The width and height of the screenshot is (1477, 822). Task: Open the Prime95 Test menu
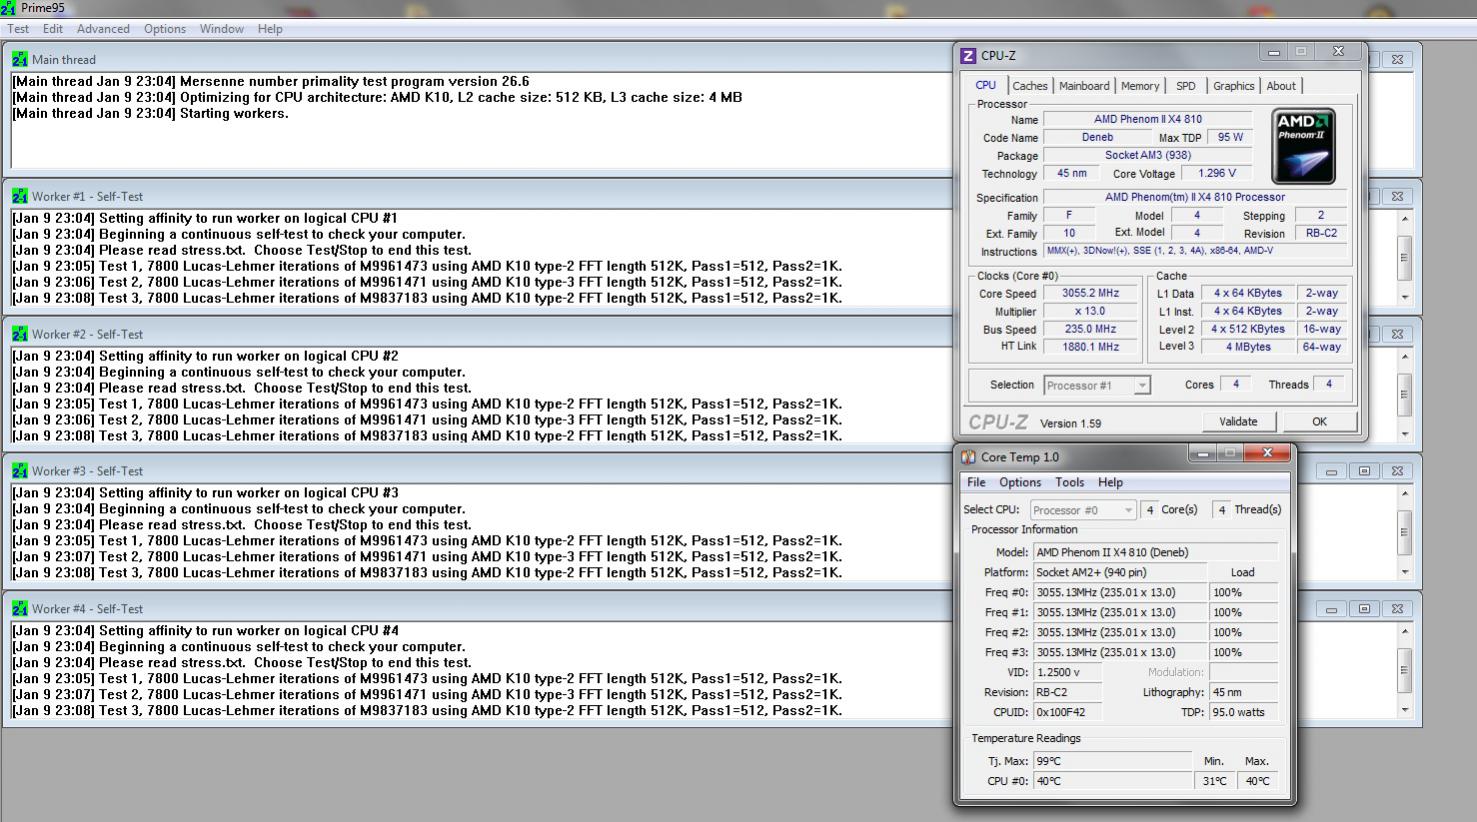(x=18, y=29)
